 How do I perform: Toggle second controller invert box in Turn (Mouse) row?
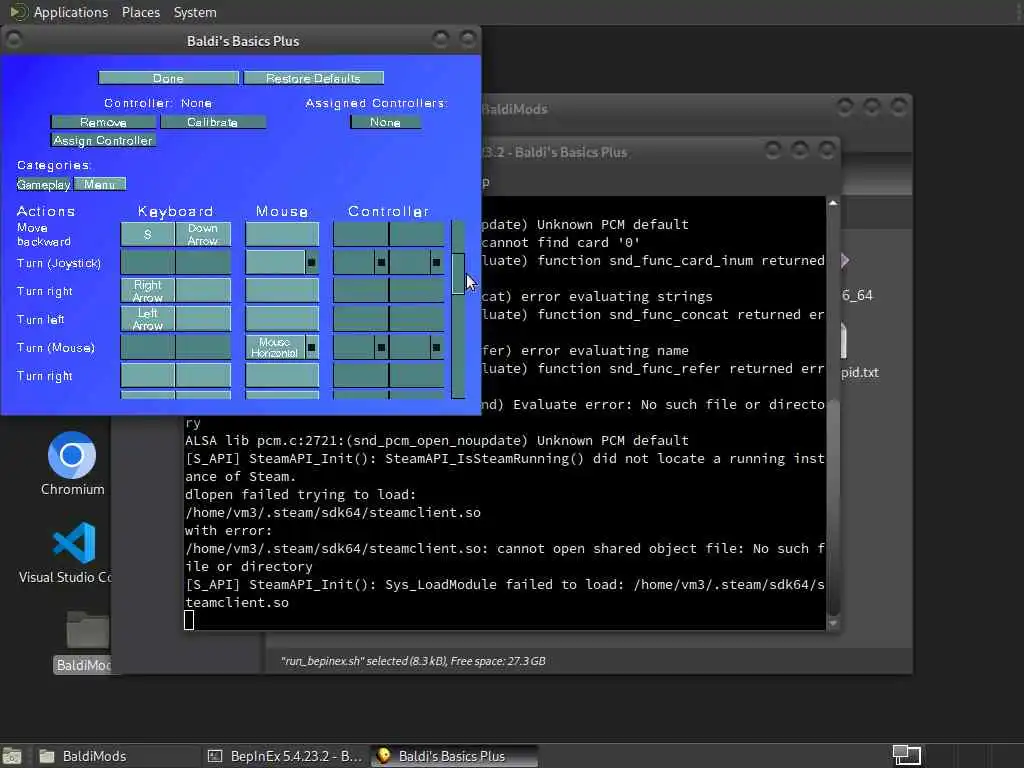point(436,347)
